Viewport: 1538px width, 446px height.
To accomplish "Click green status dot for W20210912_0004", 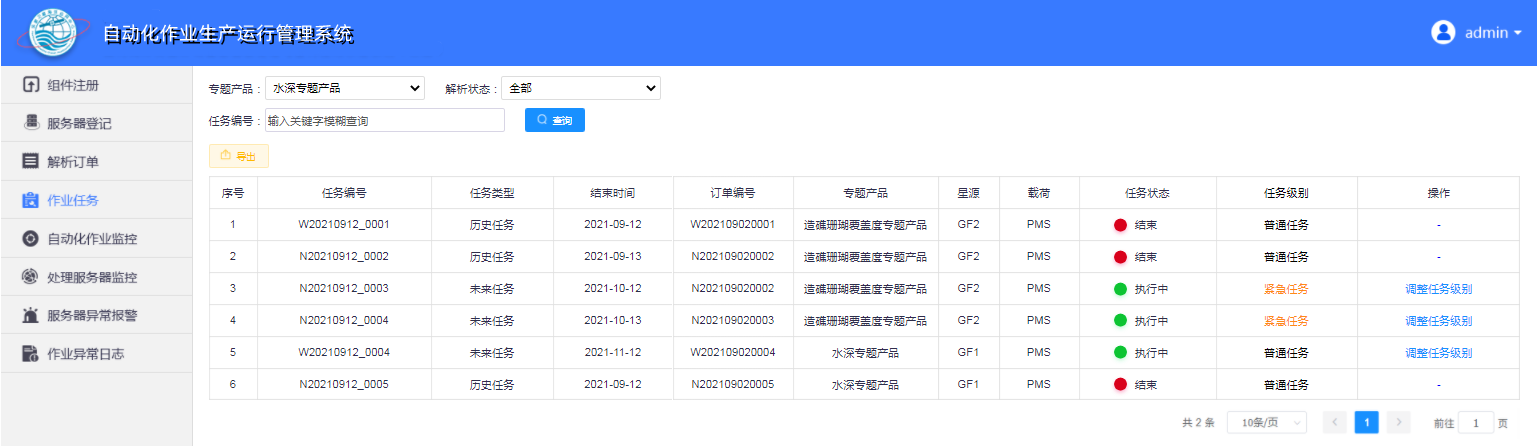I will pyautogui.click(x=1121, y=353).
